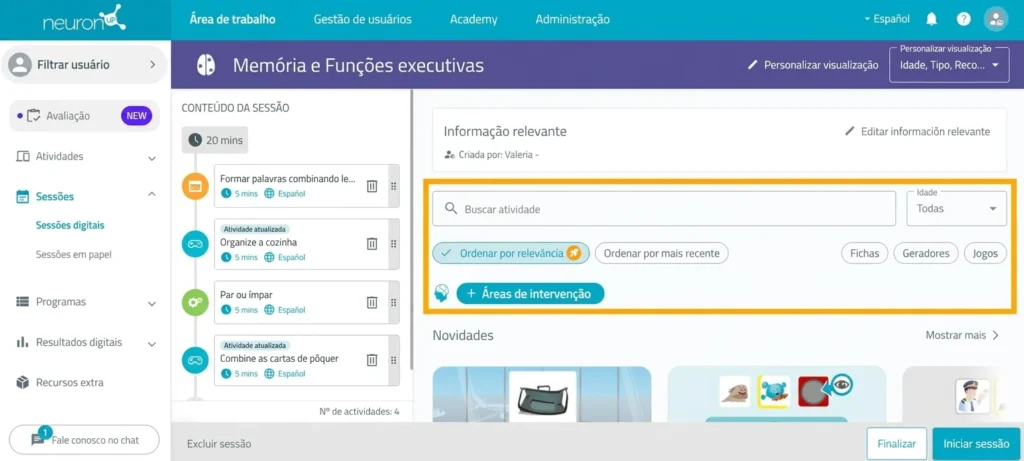The image size is (1024, 461).
Task: Delete Combine as cartas de pôquer activity
Action: [372, 360]
